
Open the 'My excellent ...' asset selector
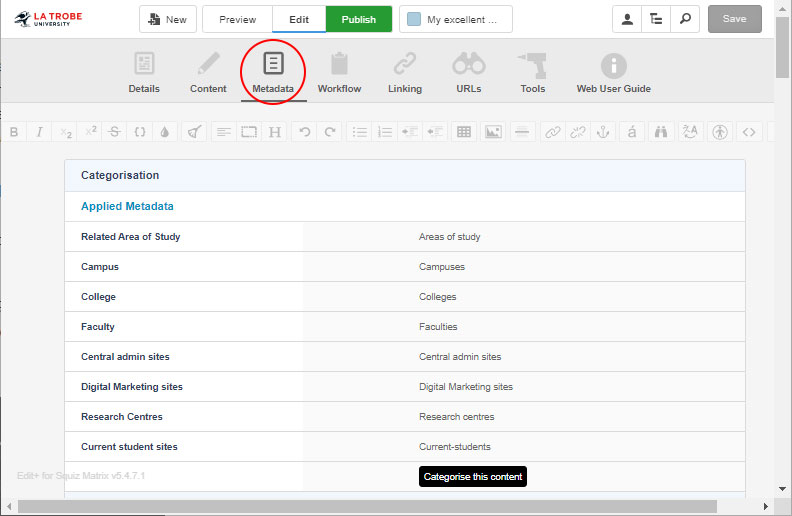pos(455,19)
